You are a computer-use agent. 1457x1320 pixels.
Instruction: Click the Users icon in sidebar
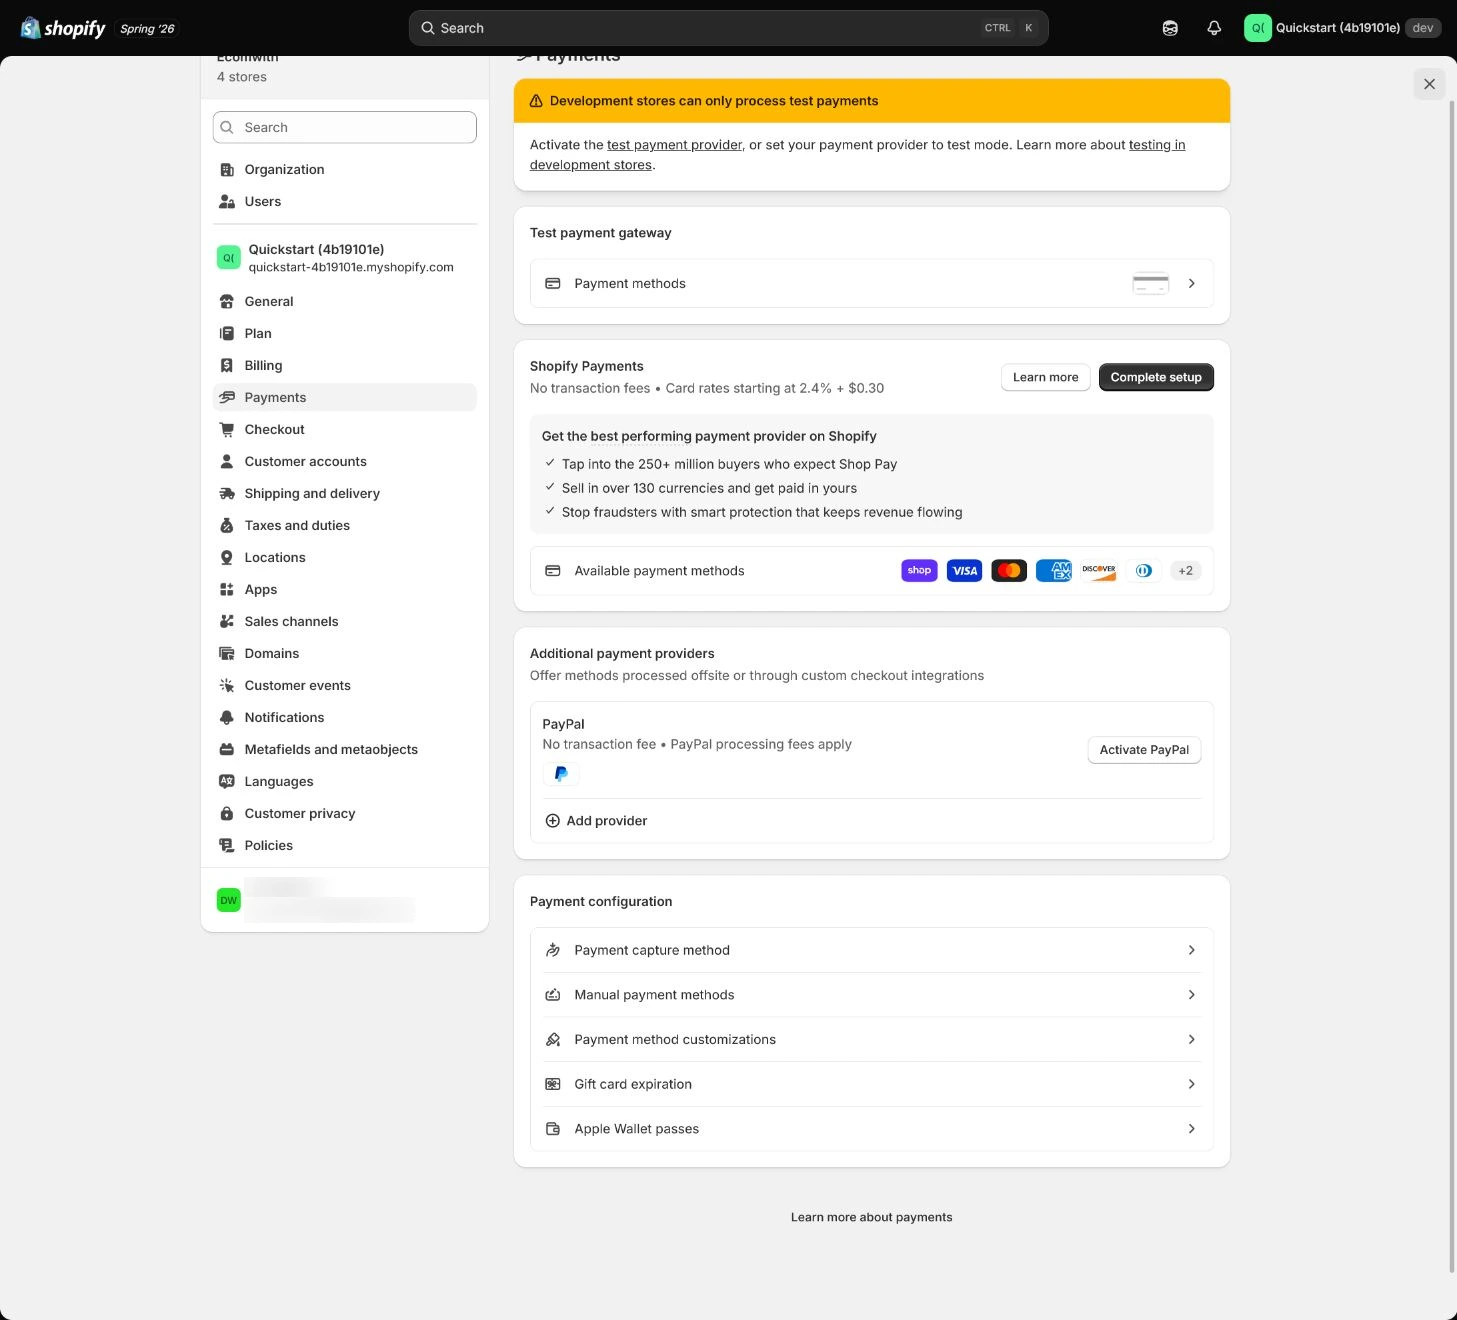pyautogui.click(x=227, y=202)
